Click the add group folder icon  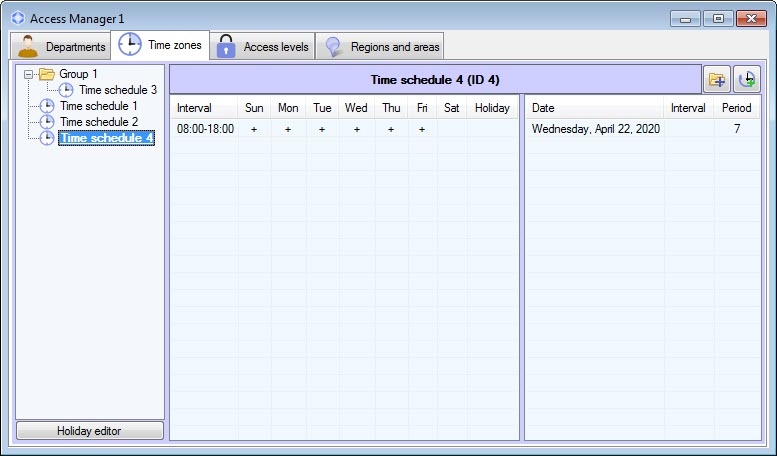[x=717, y=79]
